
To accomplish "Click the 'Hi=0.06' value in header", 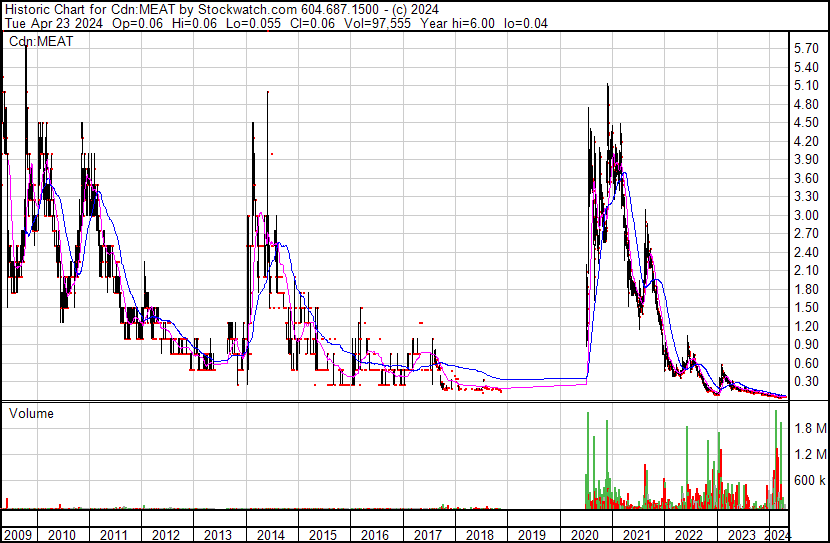I will [x=195, y=23].
